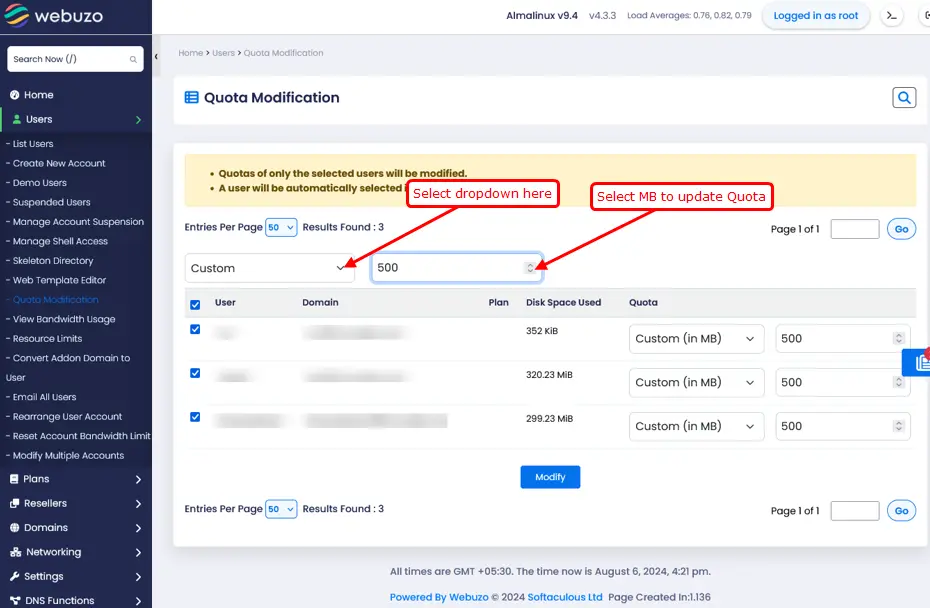Increase the first row's quota with its stepper arrow

click(x=898, y=334)
